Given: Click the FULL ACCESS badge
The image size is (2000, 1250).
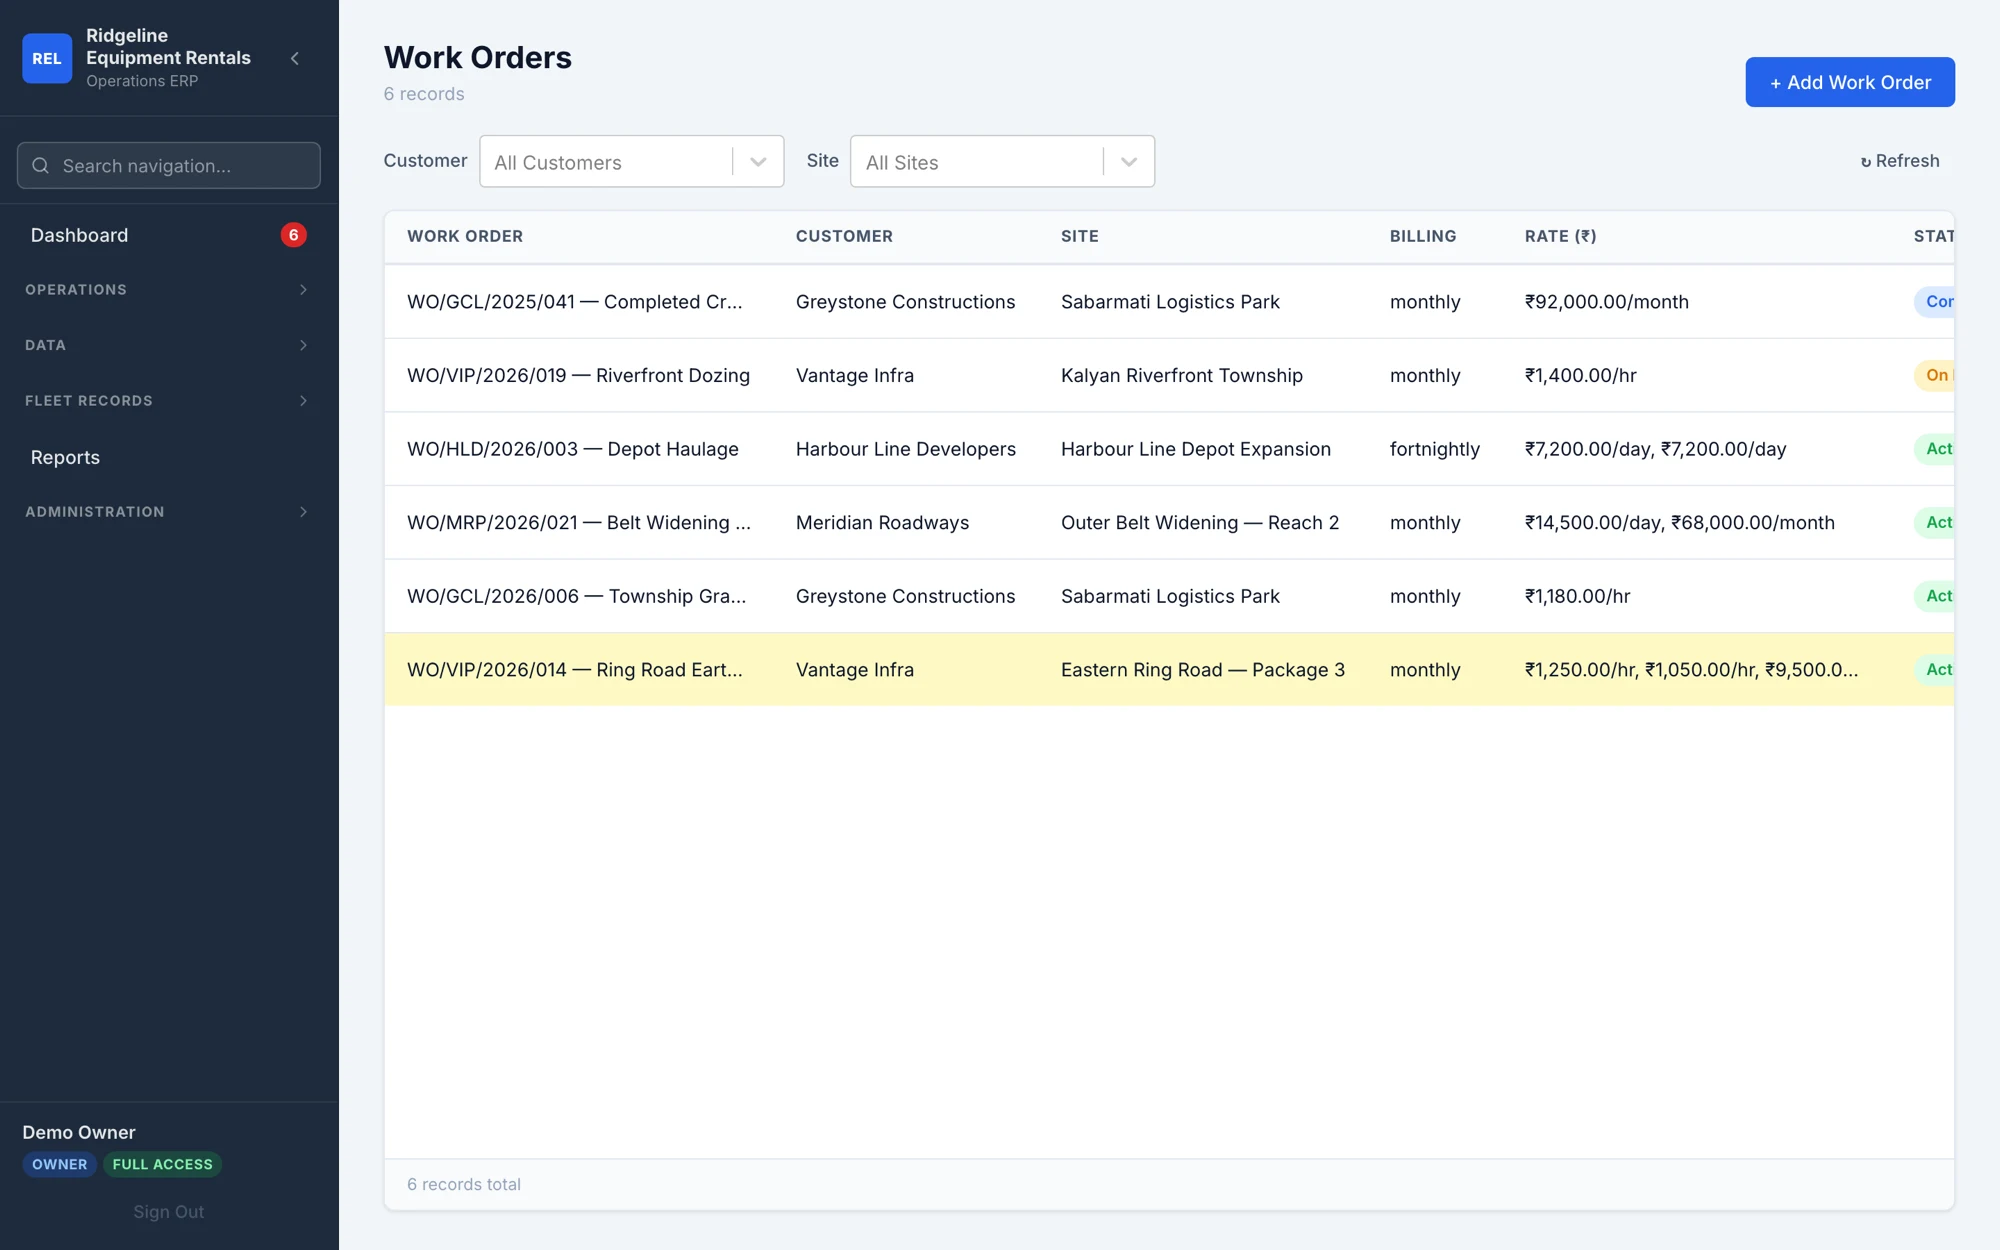Looking at the screenshot, I should tap(162, 1164).
